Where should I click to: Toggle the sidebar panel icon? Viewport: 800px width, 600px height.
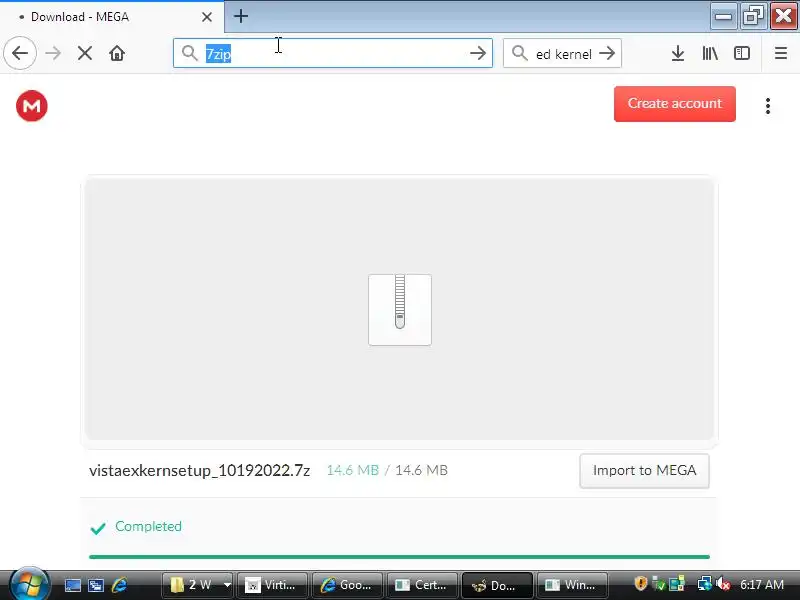[741, 53]
